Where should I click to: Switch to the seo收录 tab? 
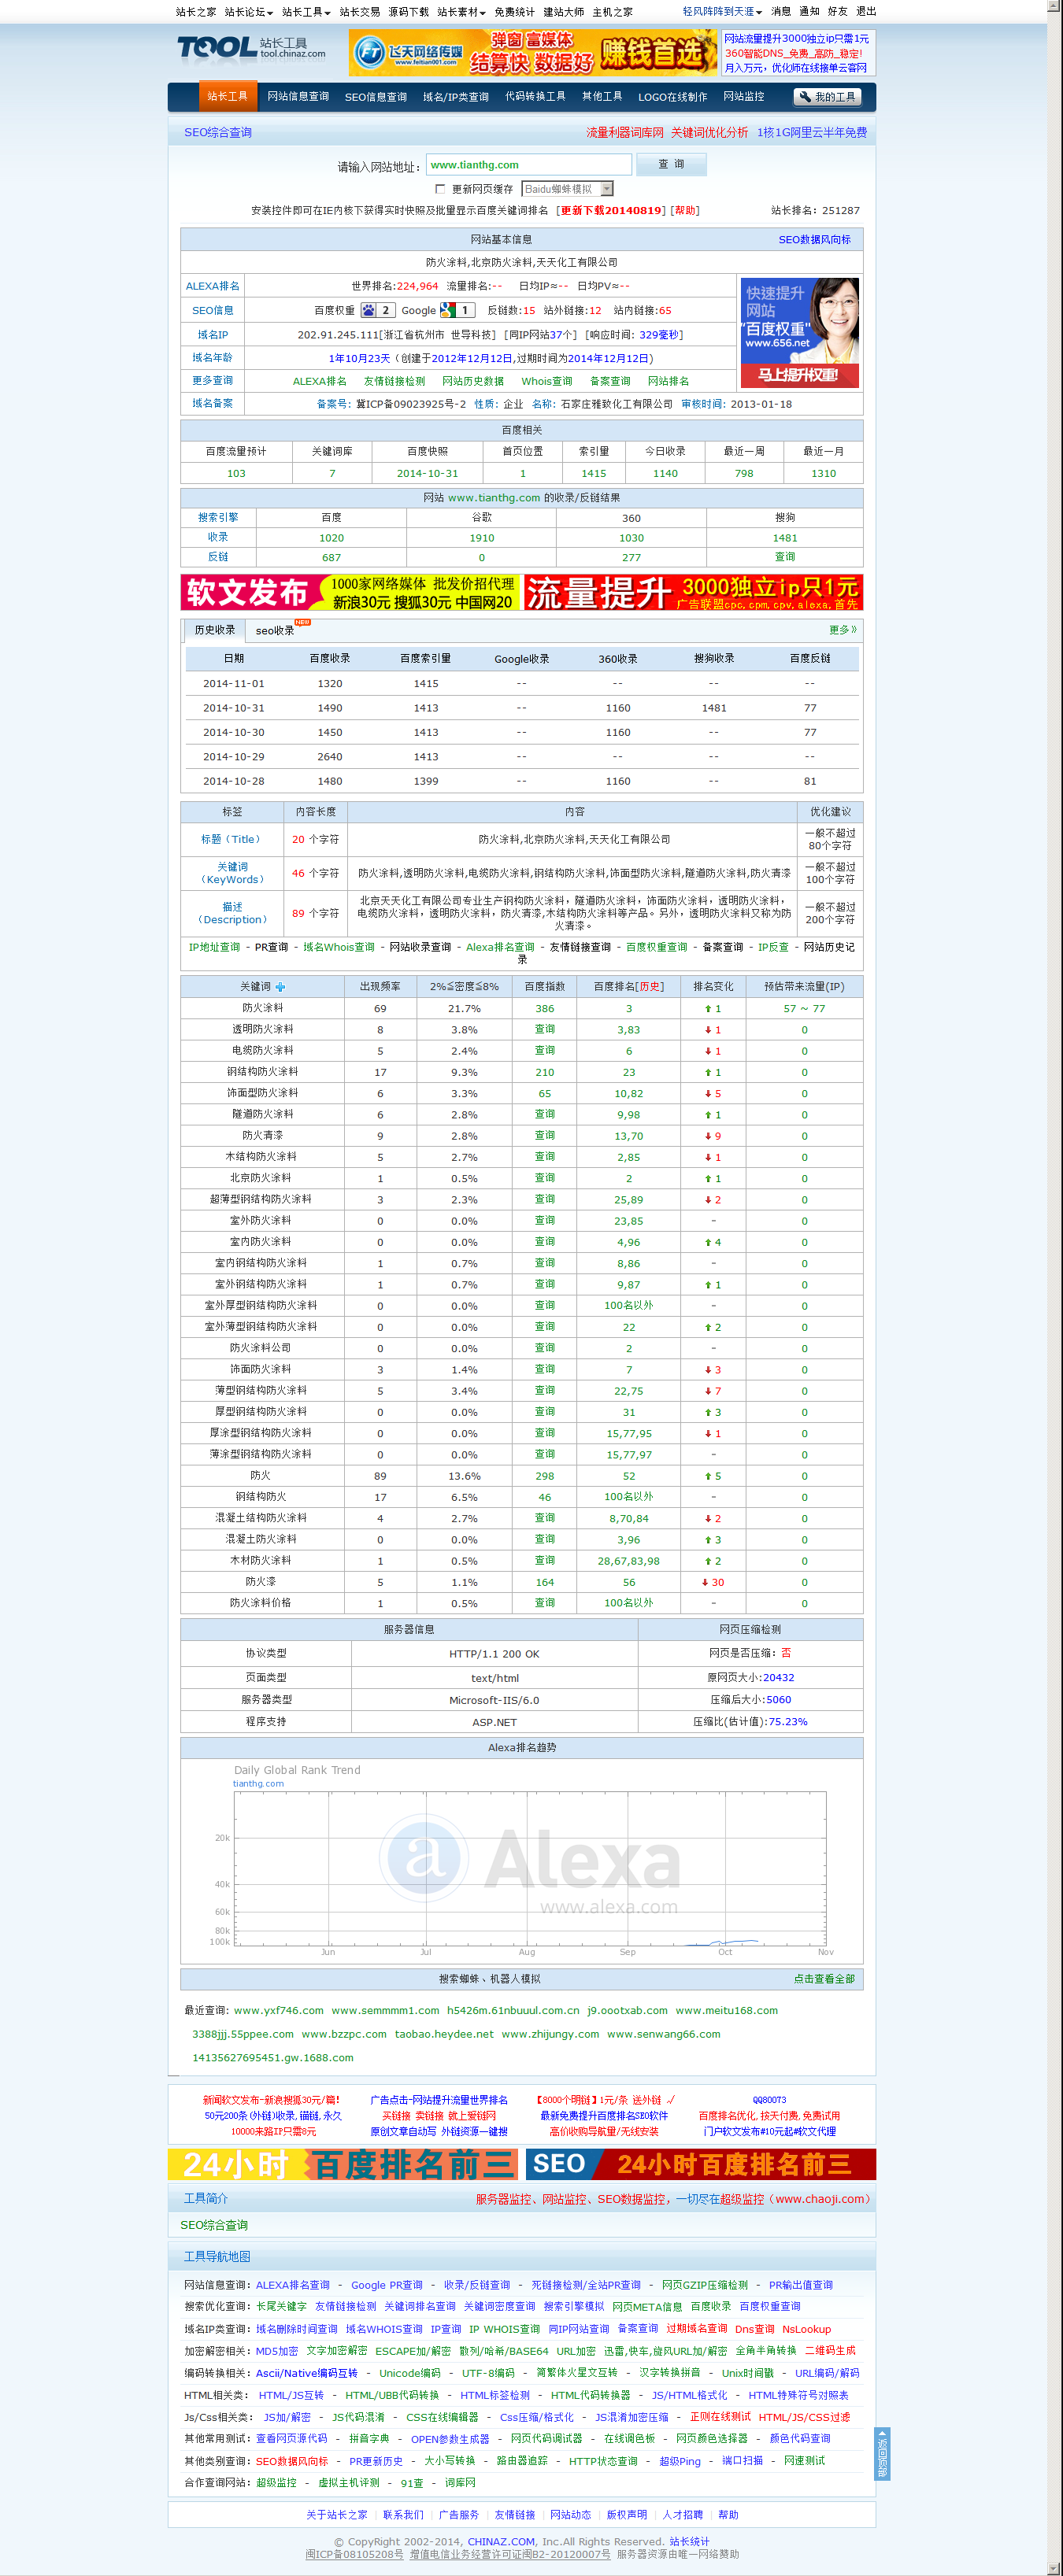tap(275, 631)
